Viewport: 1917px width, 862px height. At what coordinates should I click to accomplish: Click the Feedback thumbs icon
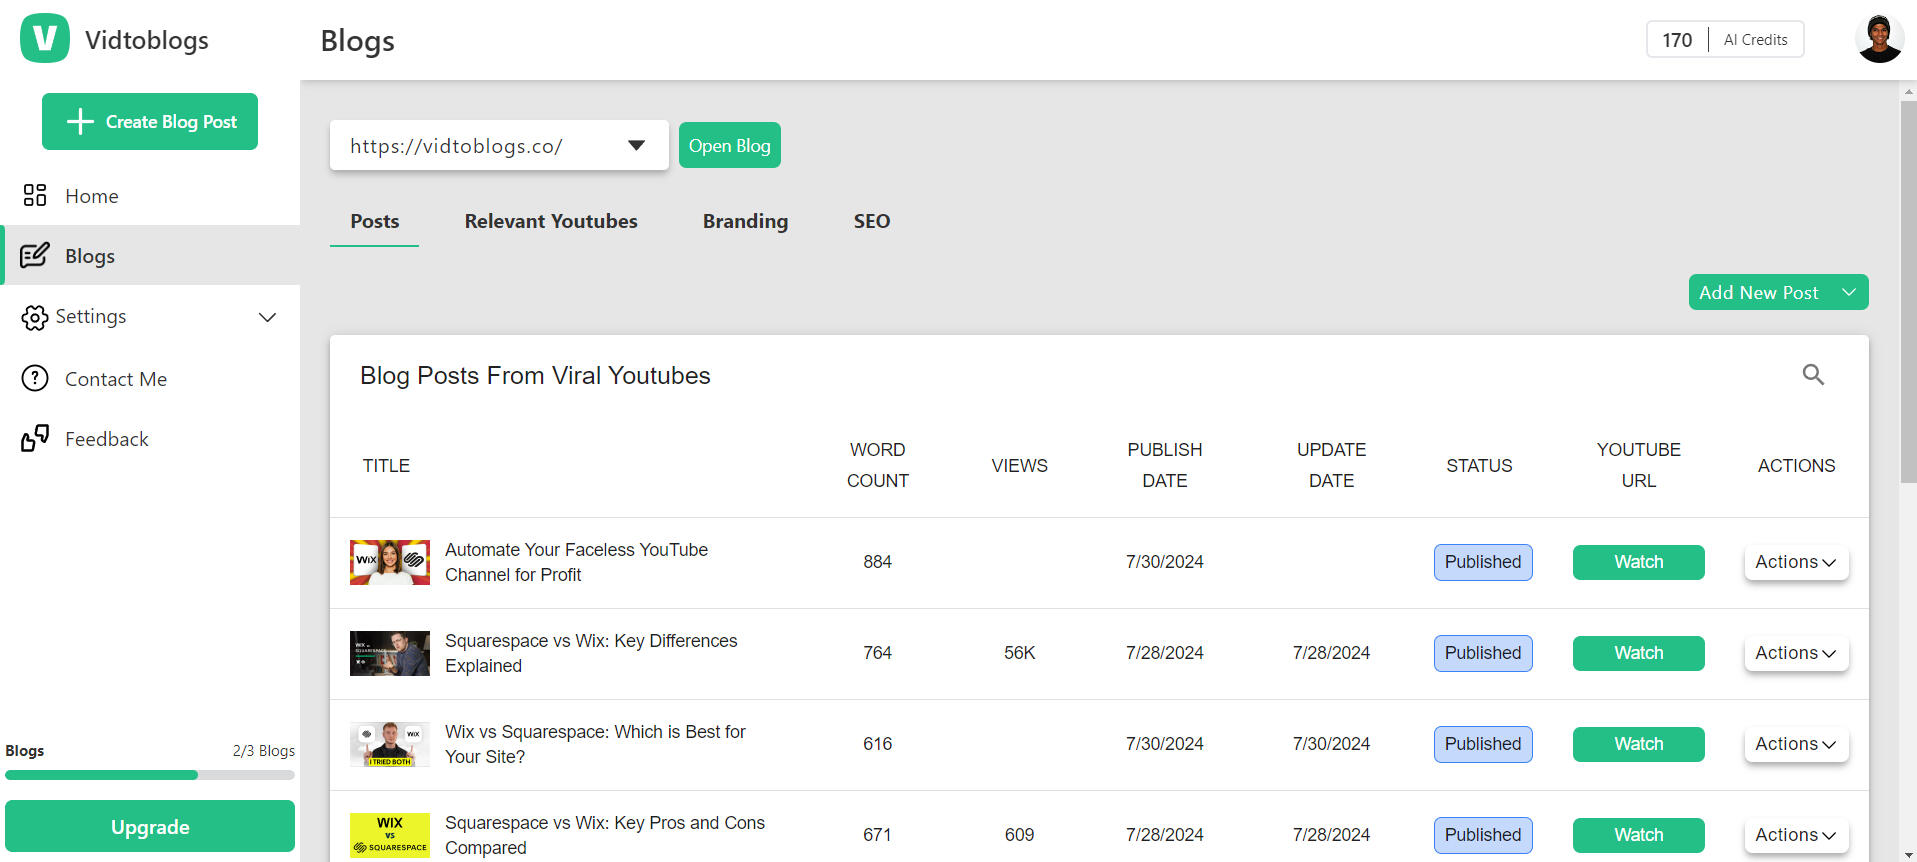pyautogui.click(x=35, y=438)
